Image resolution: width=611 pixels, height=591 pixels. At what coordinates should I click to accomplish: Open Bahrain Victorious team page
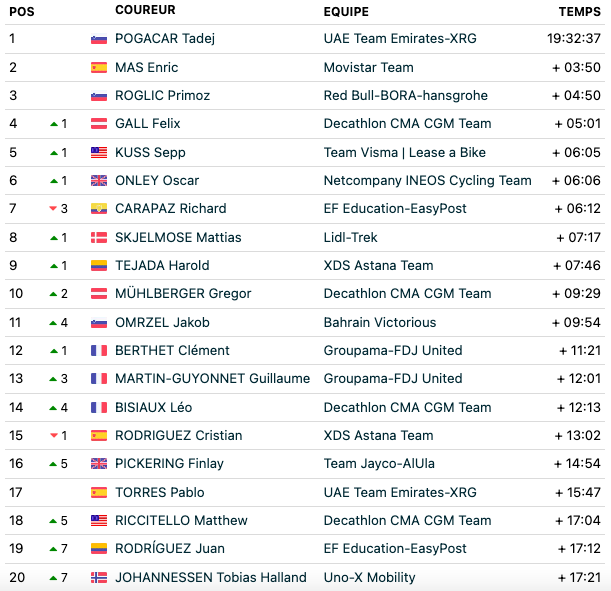380,323
